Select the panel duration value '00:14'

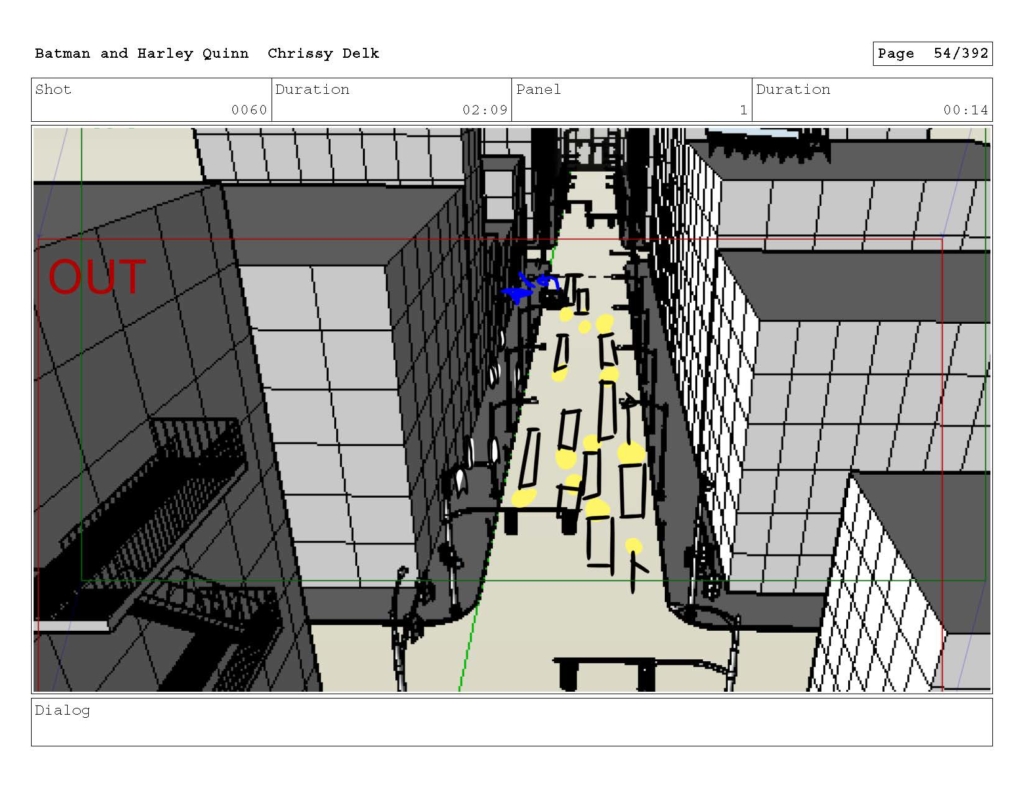click(x=965, y=110)
